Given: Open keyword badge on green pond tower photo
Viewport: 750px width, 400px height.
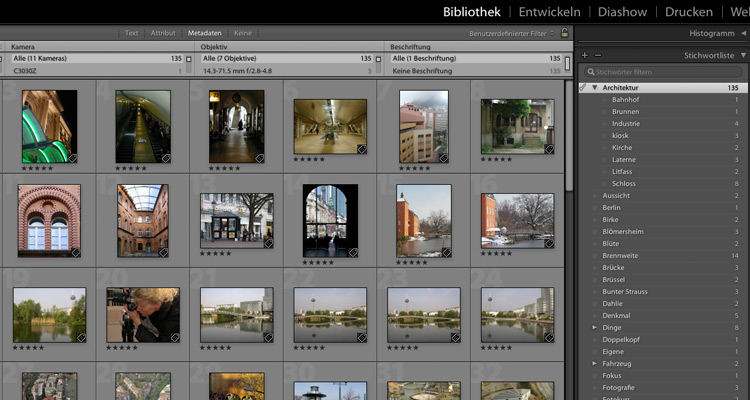Looking at the screenshot, I should coord(81,337).
